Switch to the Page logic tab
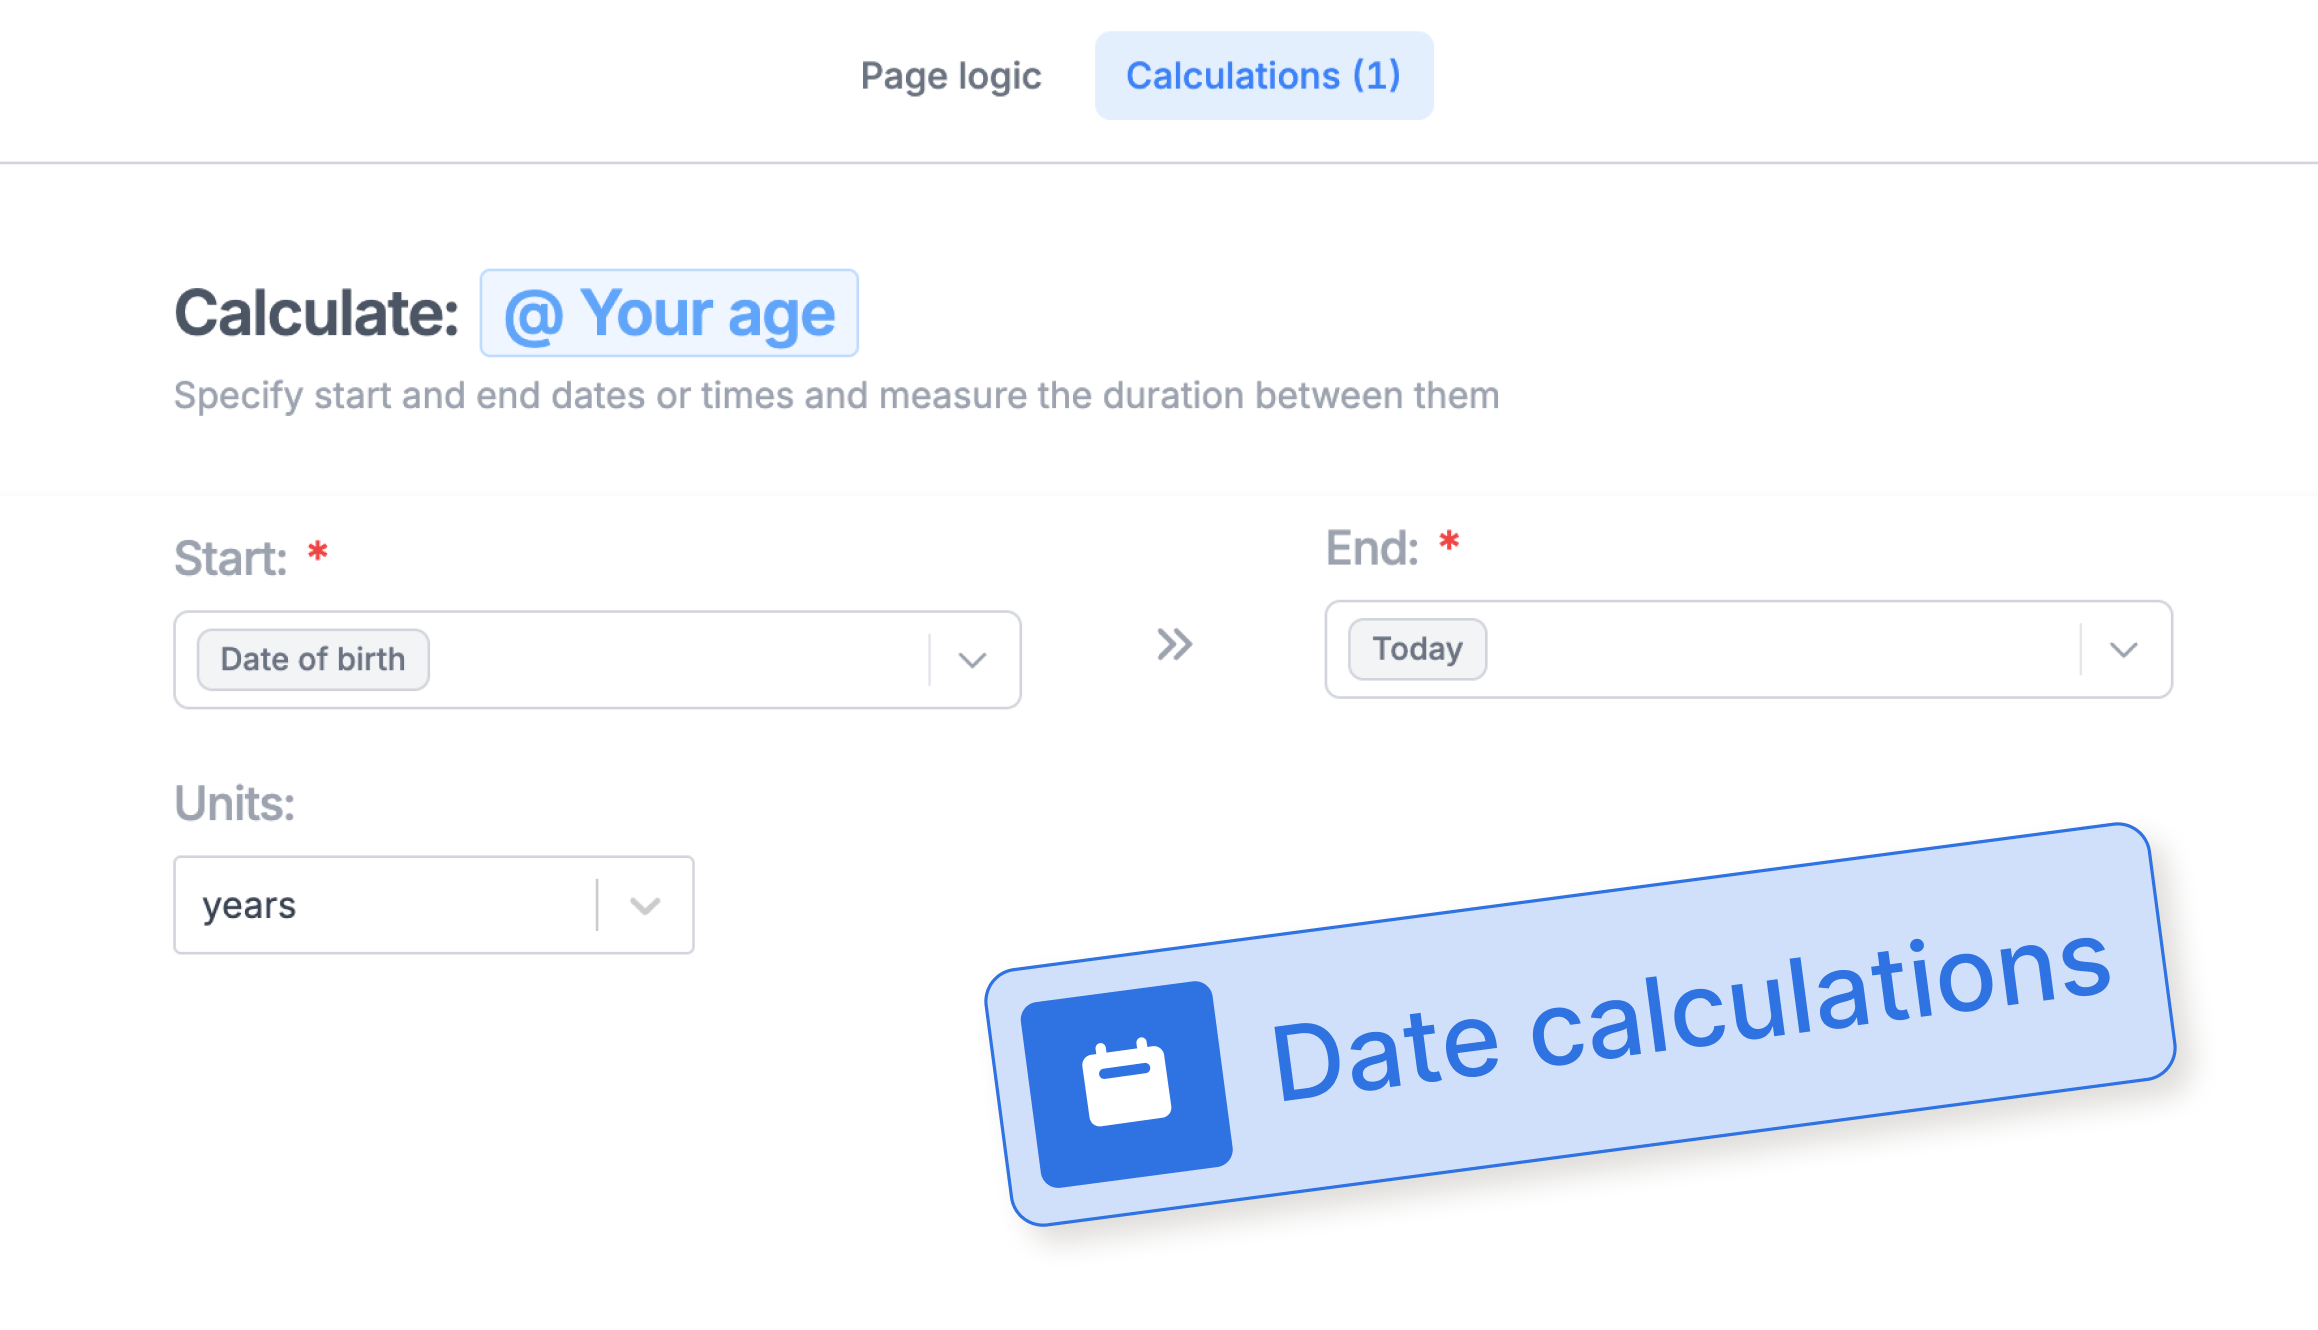Image resolution: width=2318 pixels, height=1330 pixels. (x=950, y=76)
